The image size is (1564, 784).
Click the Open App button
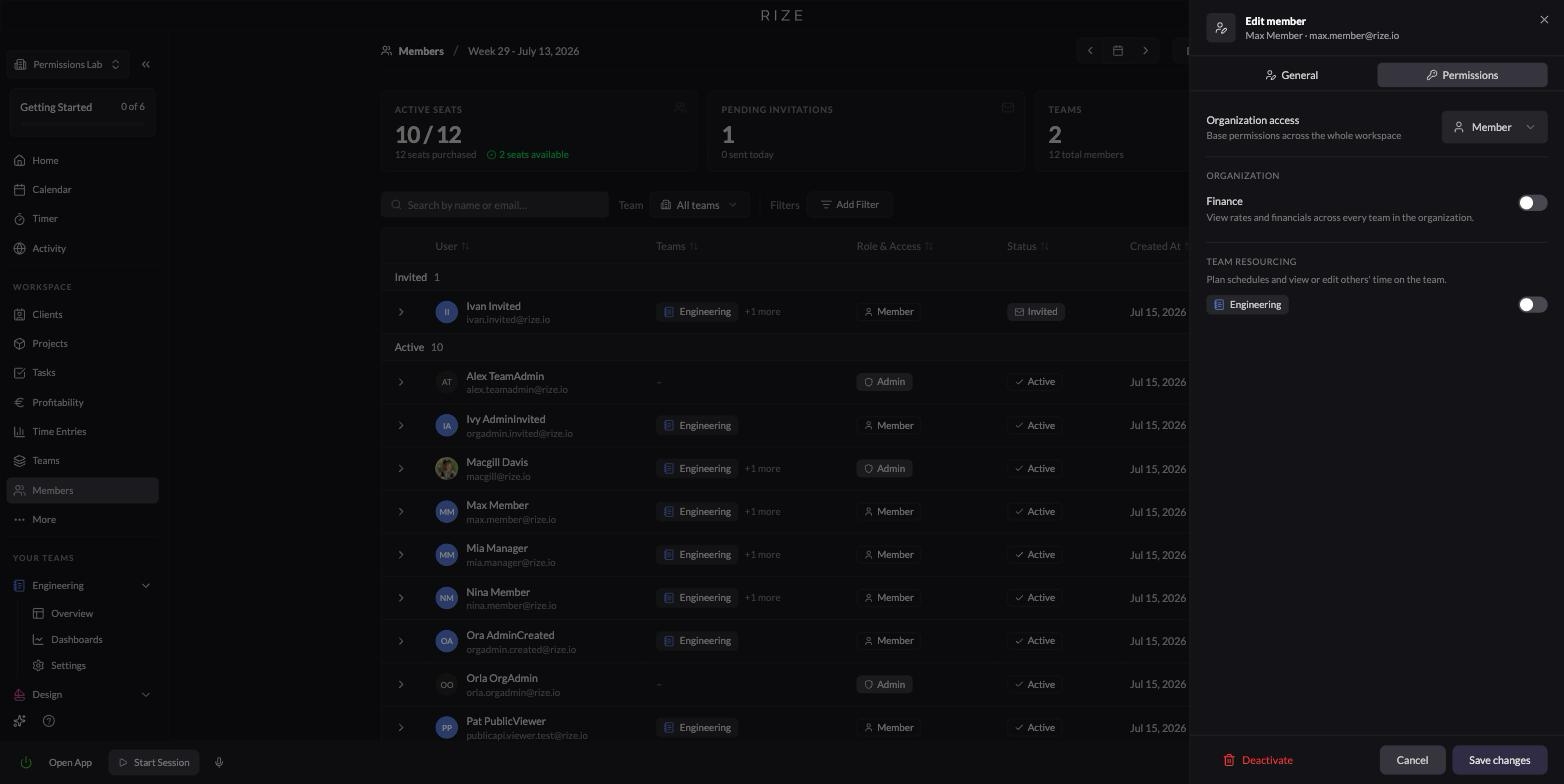[x=70, y=762]
